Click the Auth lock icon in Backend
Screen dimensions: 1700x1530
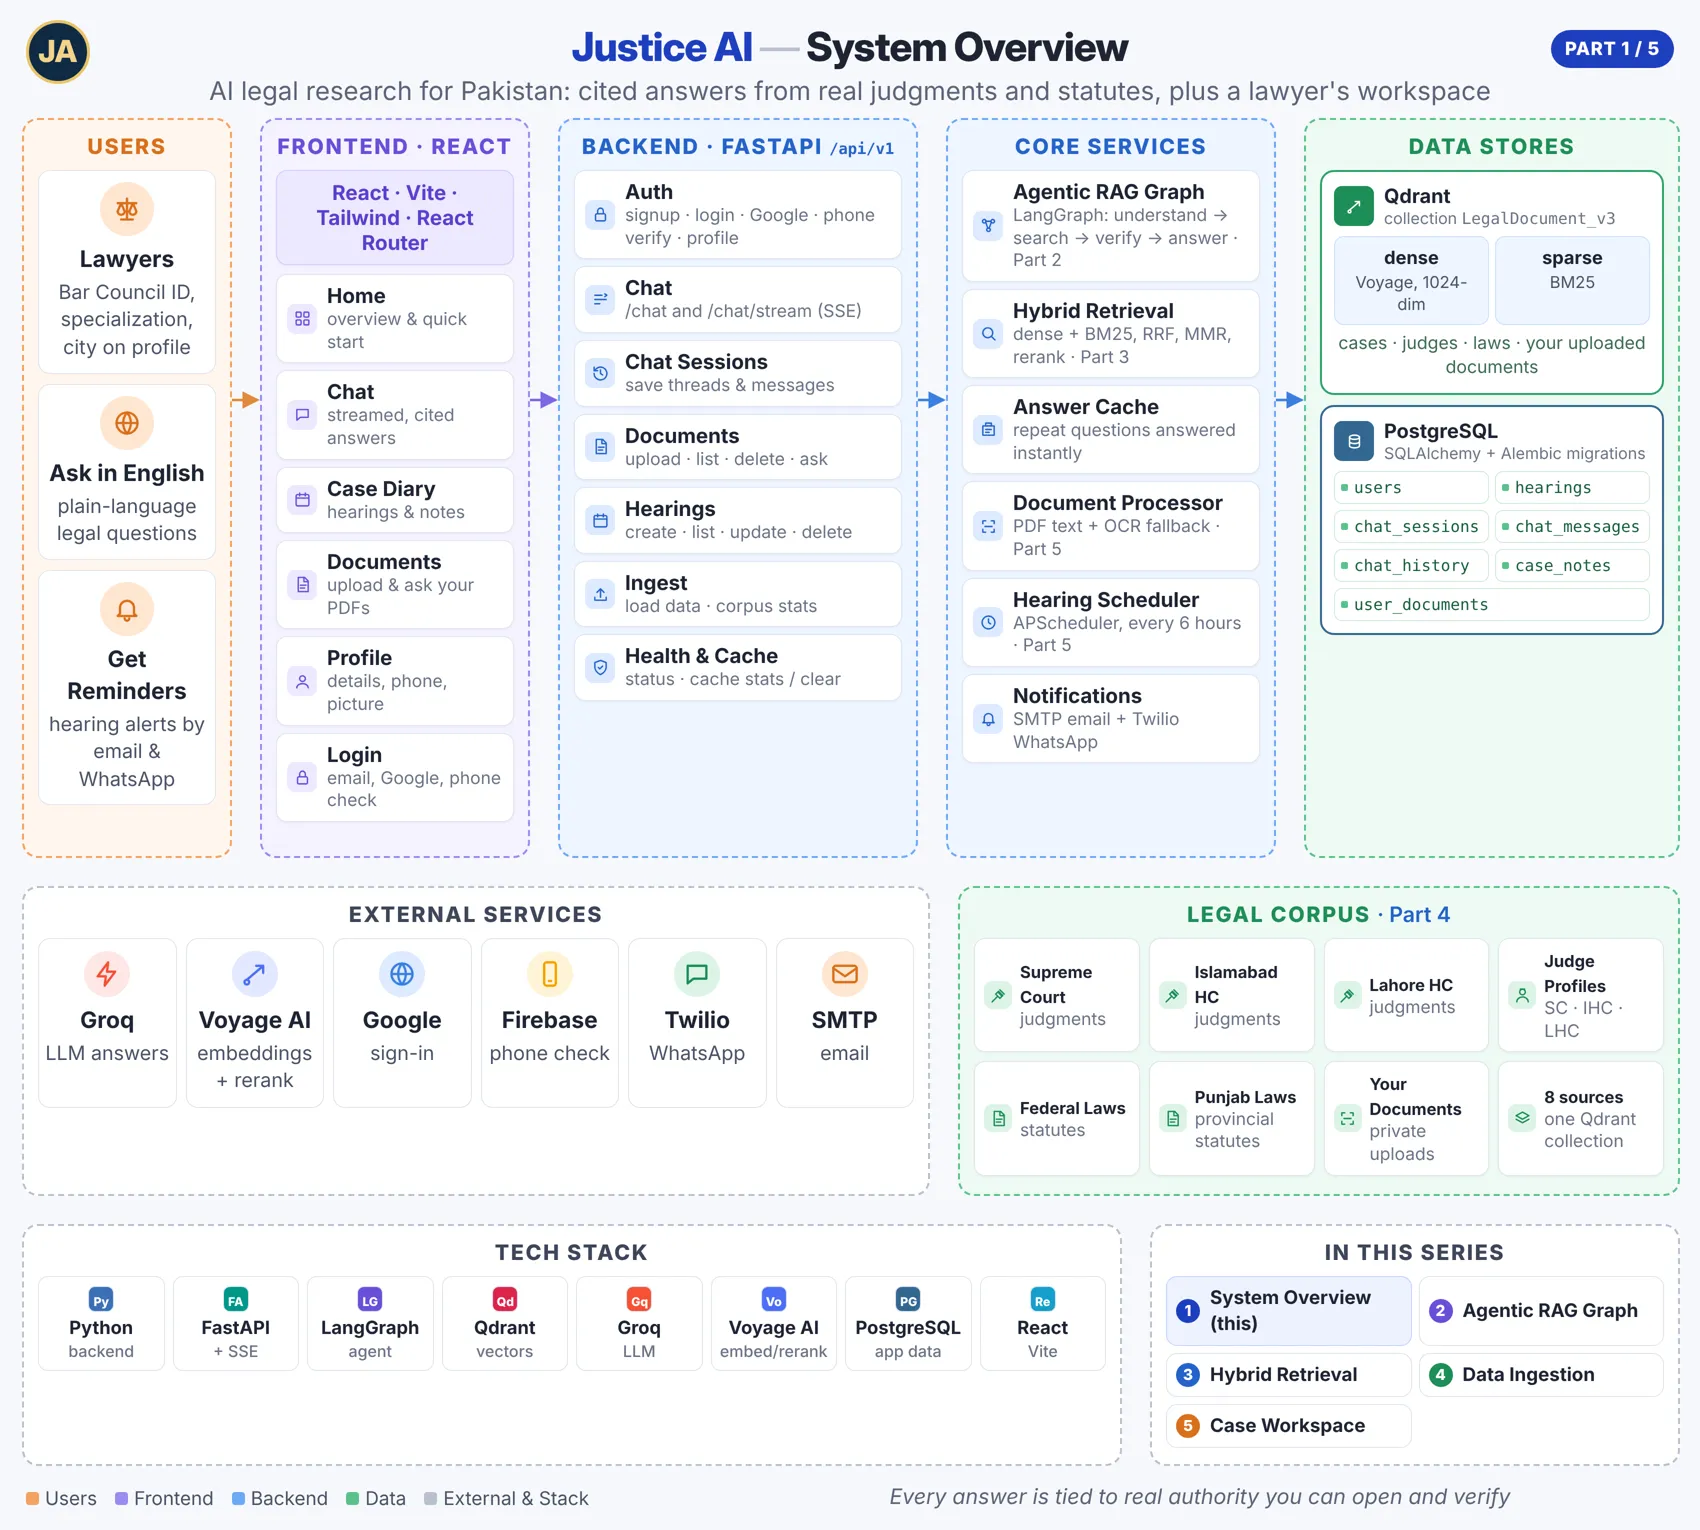[x=600, y=215]
